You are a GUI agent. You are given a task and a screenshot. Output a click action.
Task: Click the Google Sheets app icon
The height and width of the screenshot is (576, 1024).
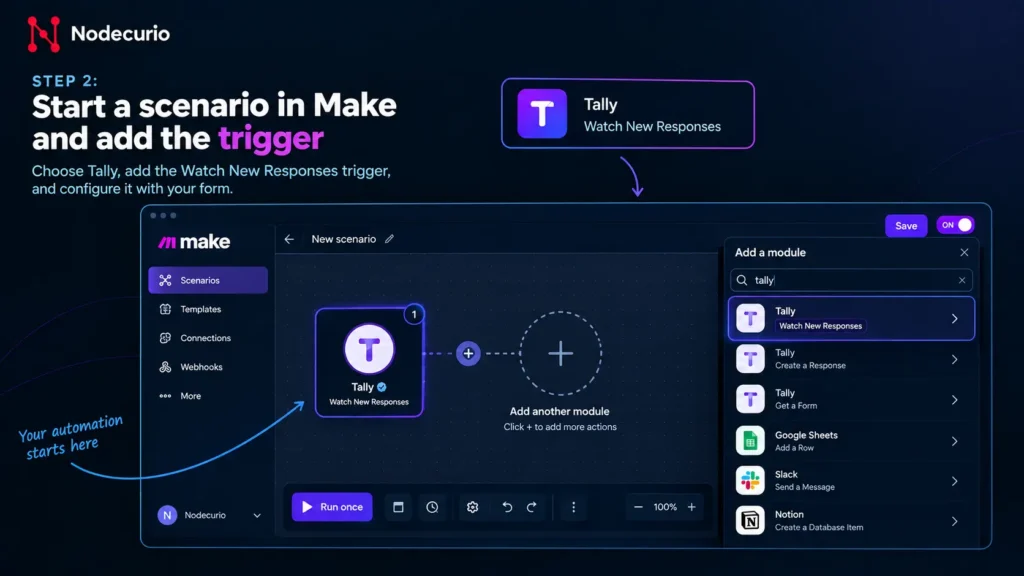coord(750,441)
